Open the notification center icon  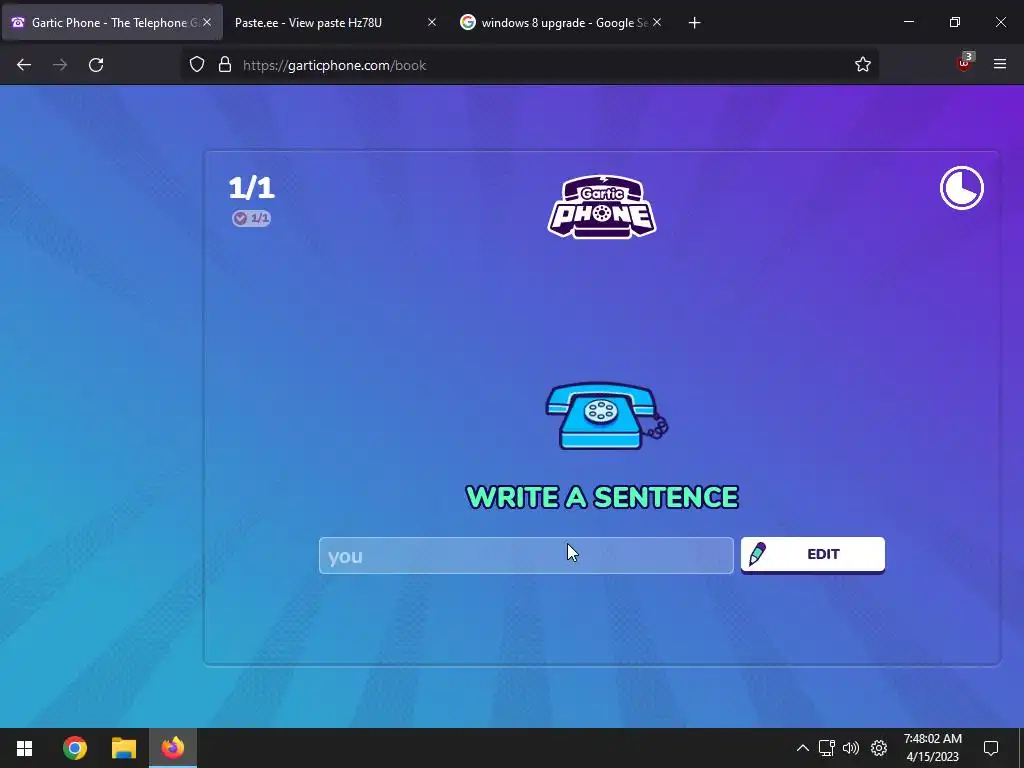click(991, 748)
